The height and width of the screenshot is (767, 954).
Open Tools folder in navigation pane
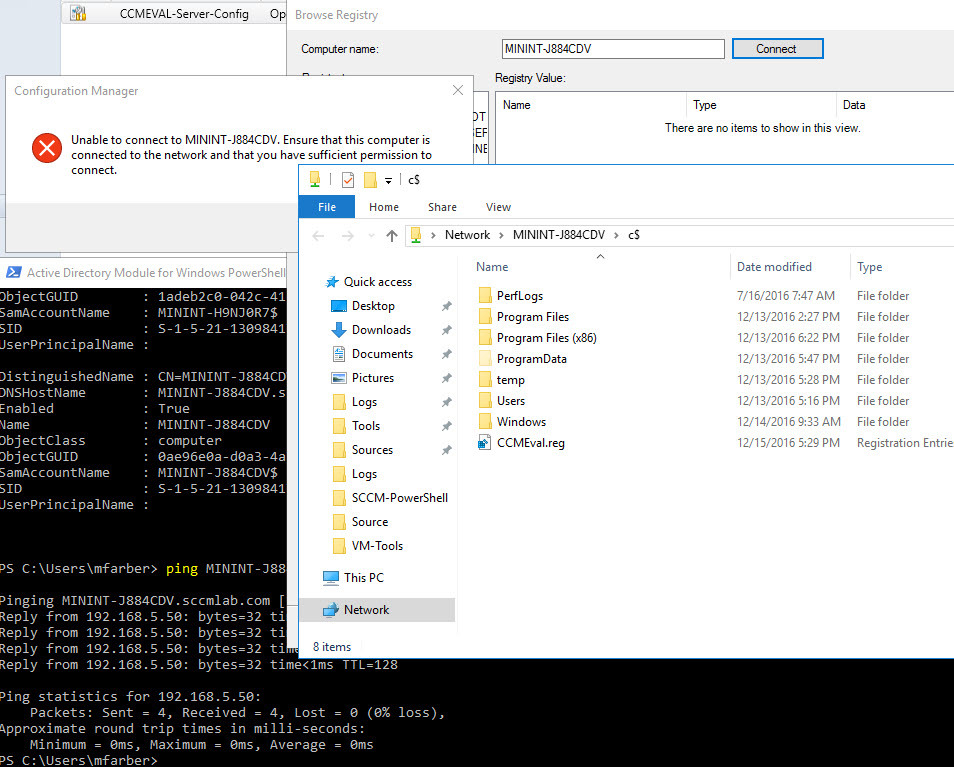(x=366, y=426)
